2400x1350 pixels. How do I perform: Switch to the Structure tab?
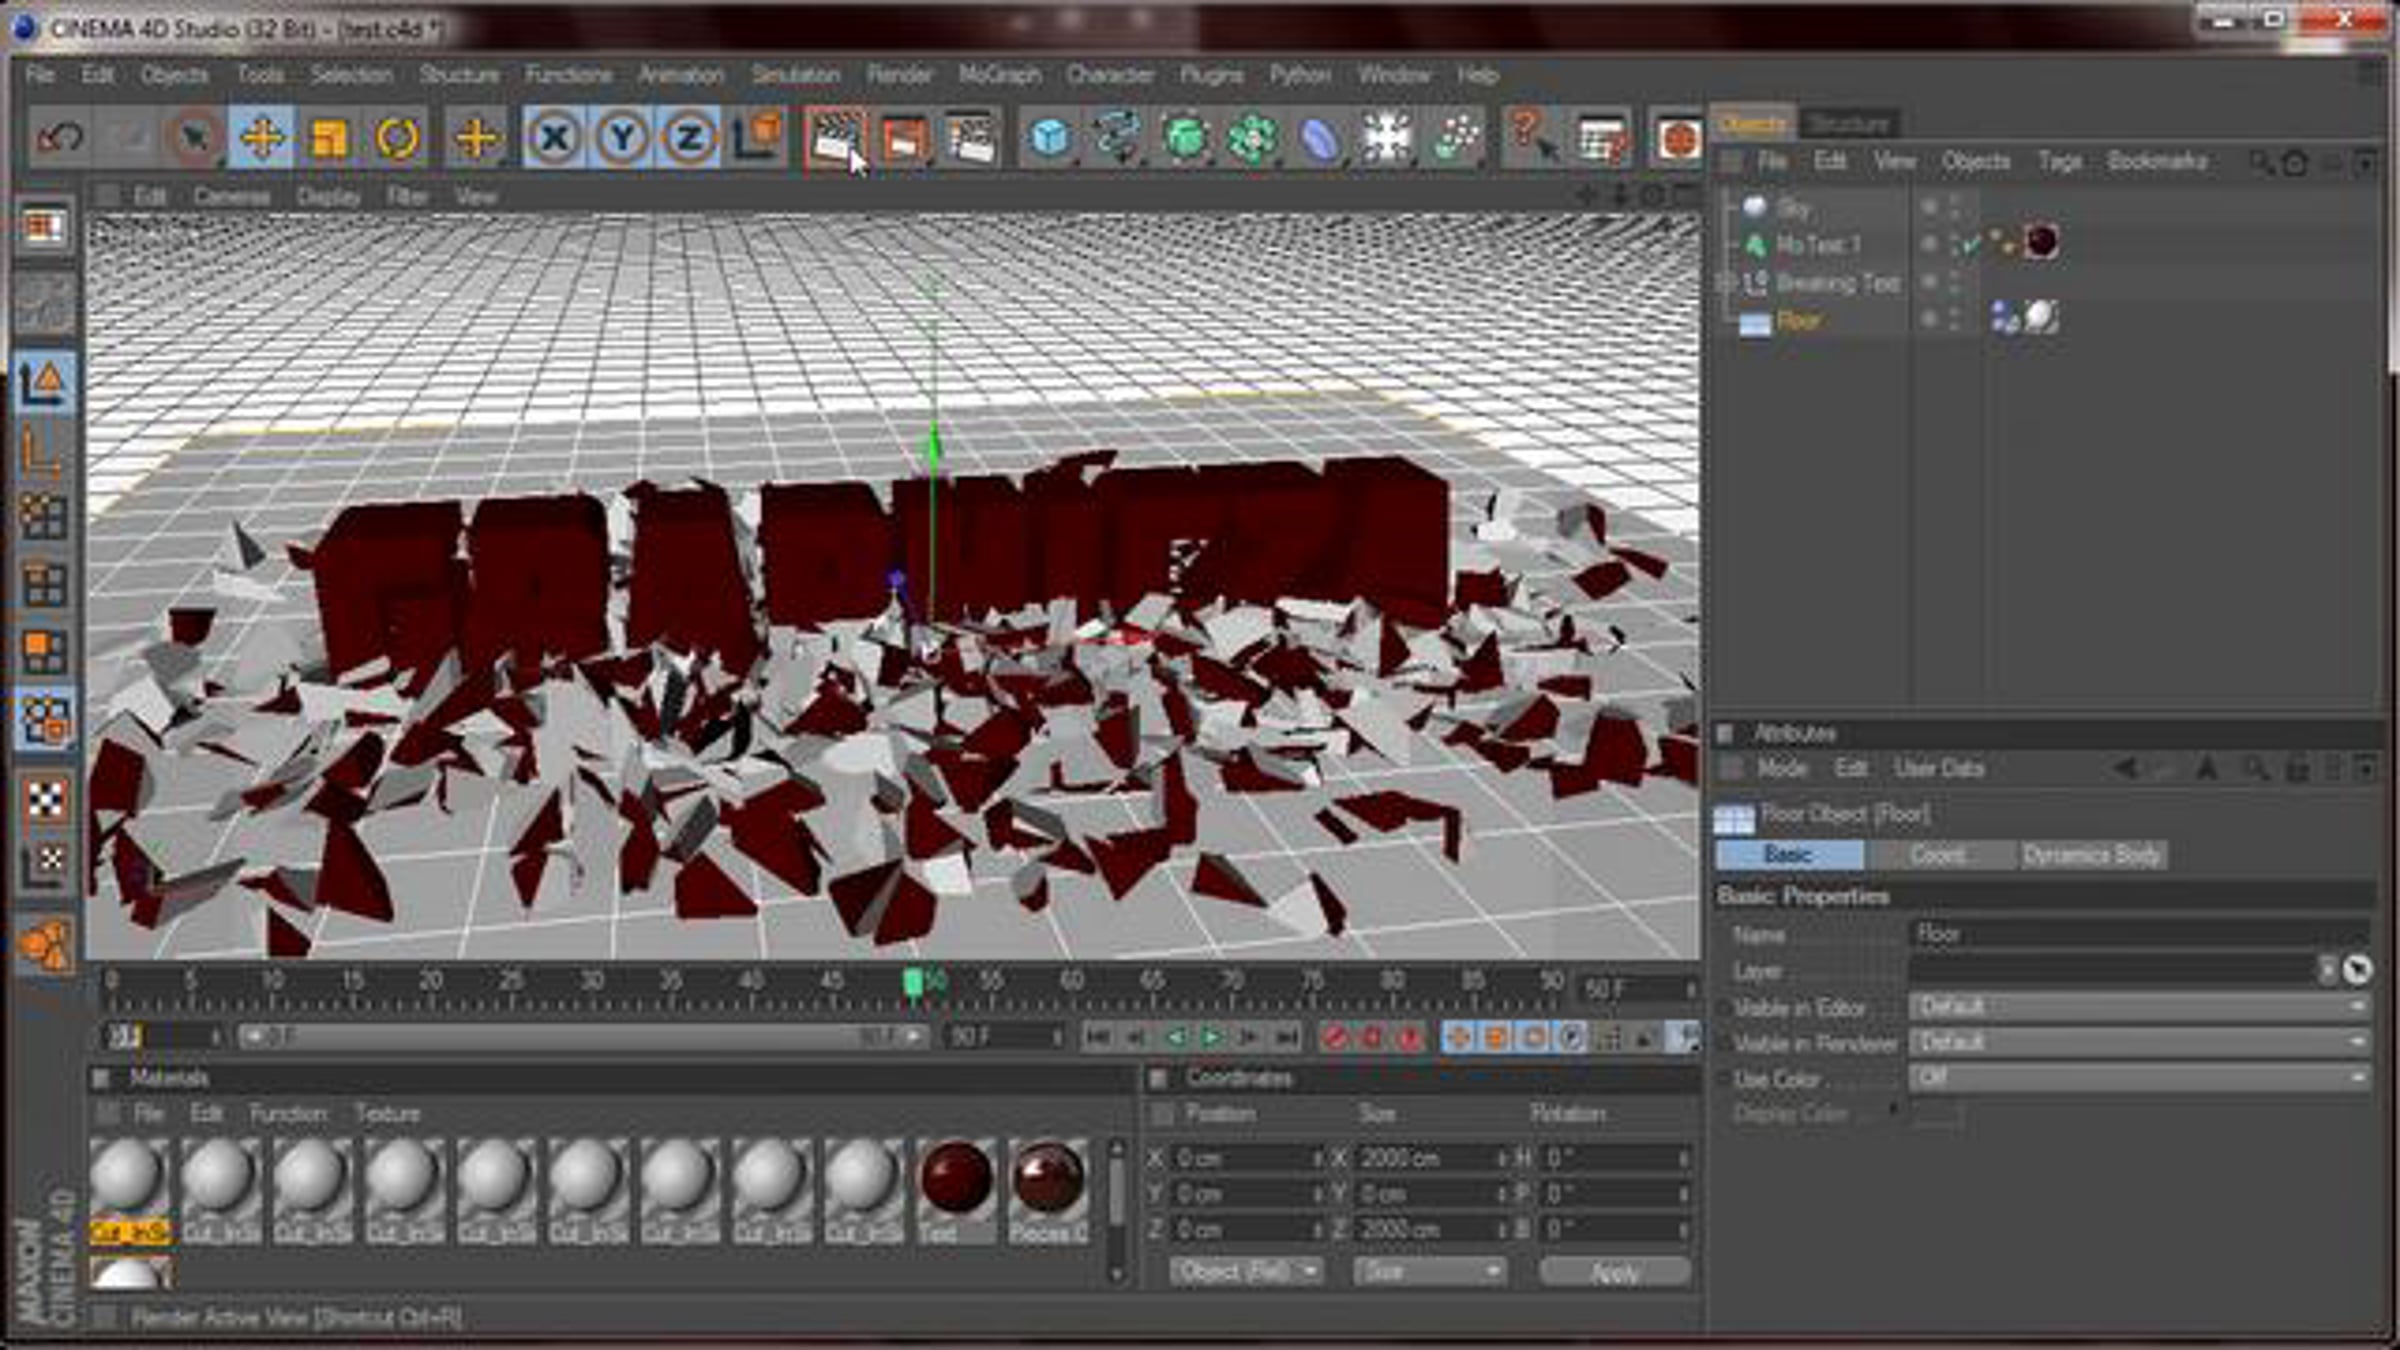point(1848,124)
